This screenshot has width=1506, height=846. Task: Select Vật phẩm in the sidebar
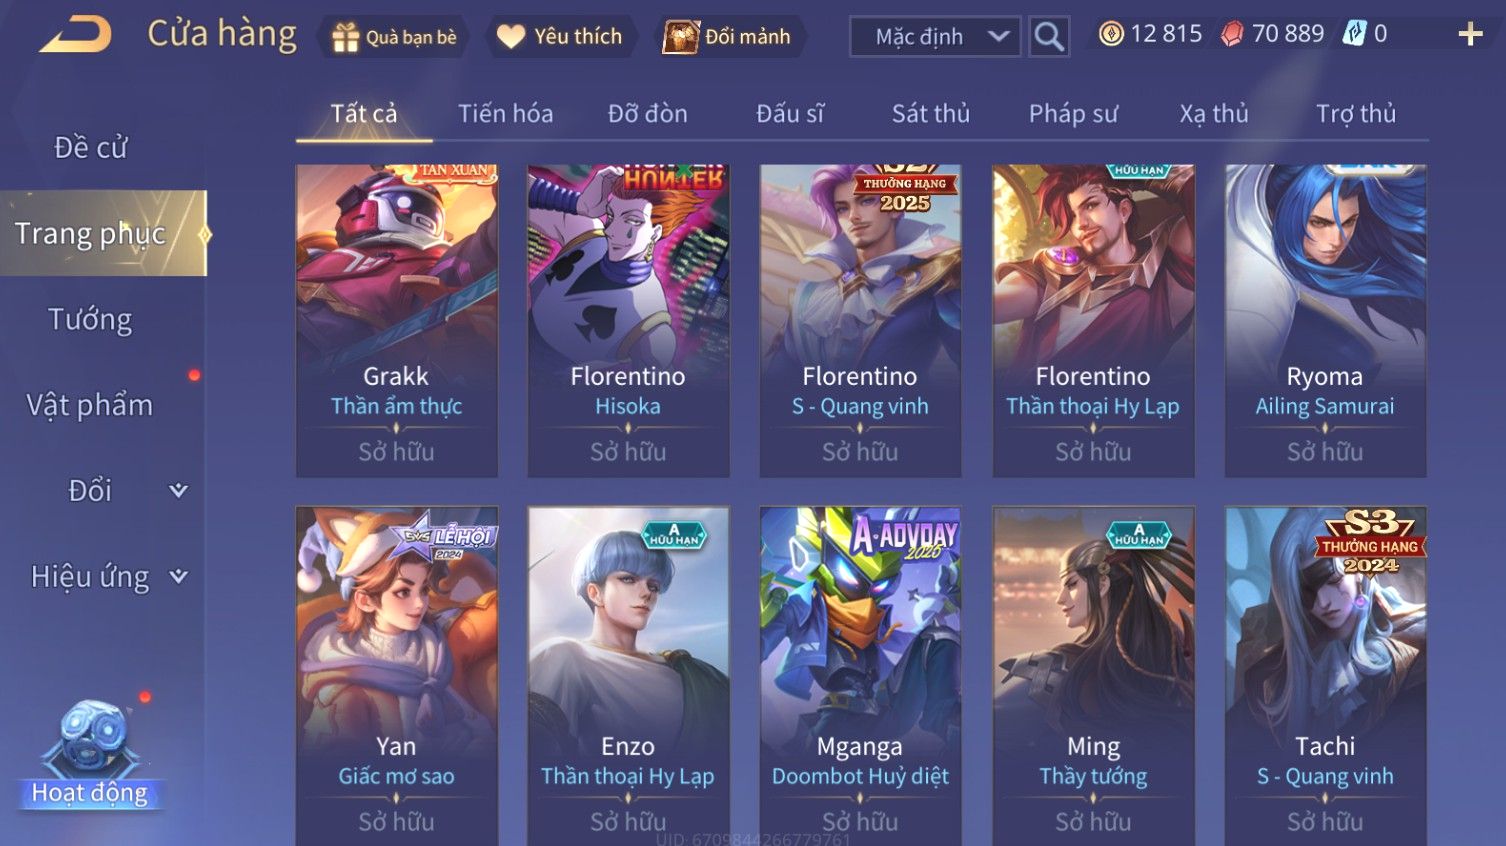(x=90, y=406)
